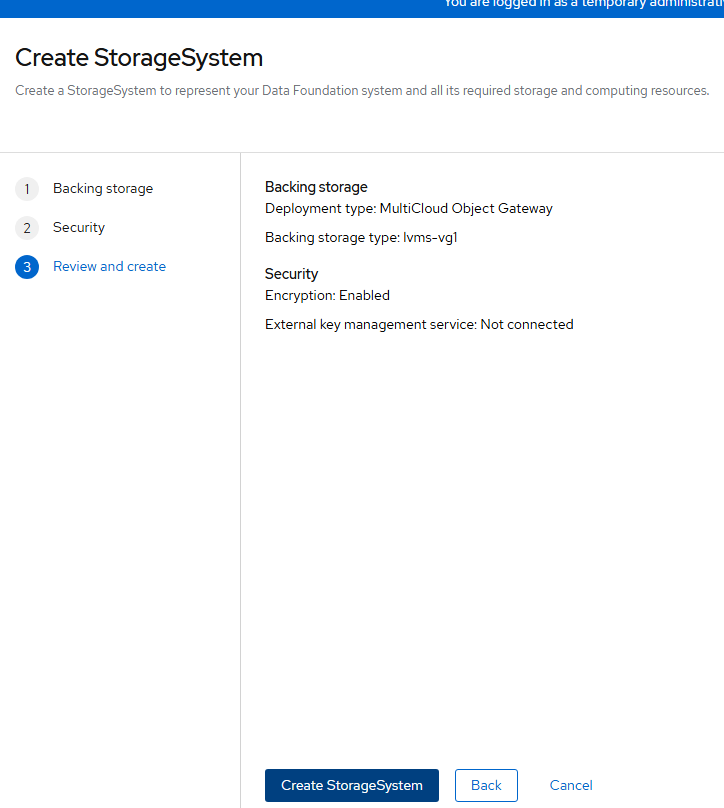Click the Backing storage review heading

316,186
